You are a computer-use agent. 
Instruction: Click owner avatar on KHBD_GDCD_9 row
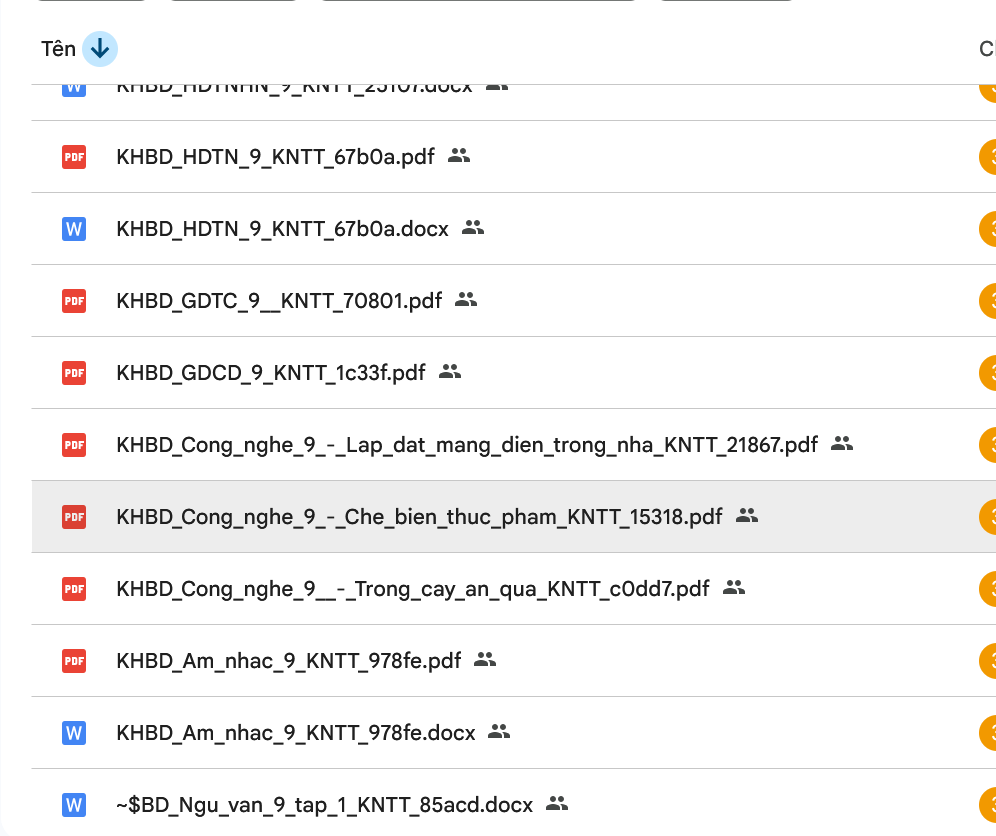[x=988, y=372]
